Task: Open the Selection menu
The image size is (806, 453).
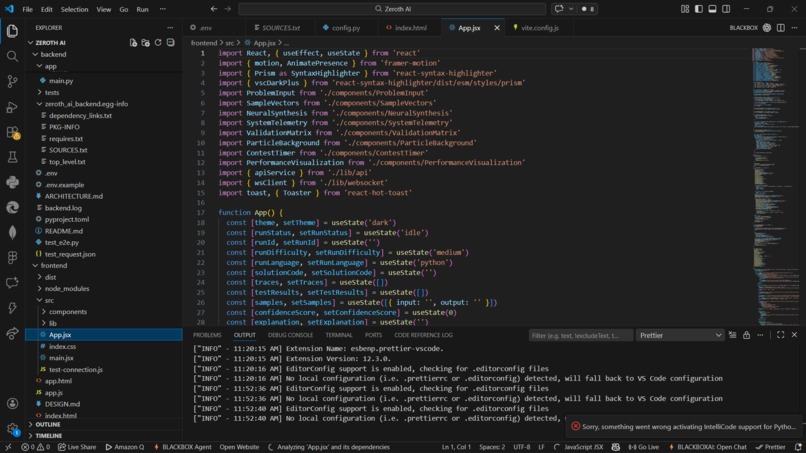Action: point(75,9)
